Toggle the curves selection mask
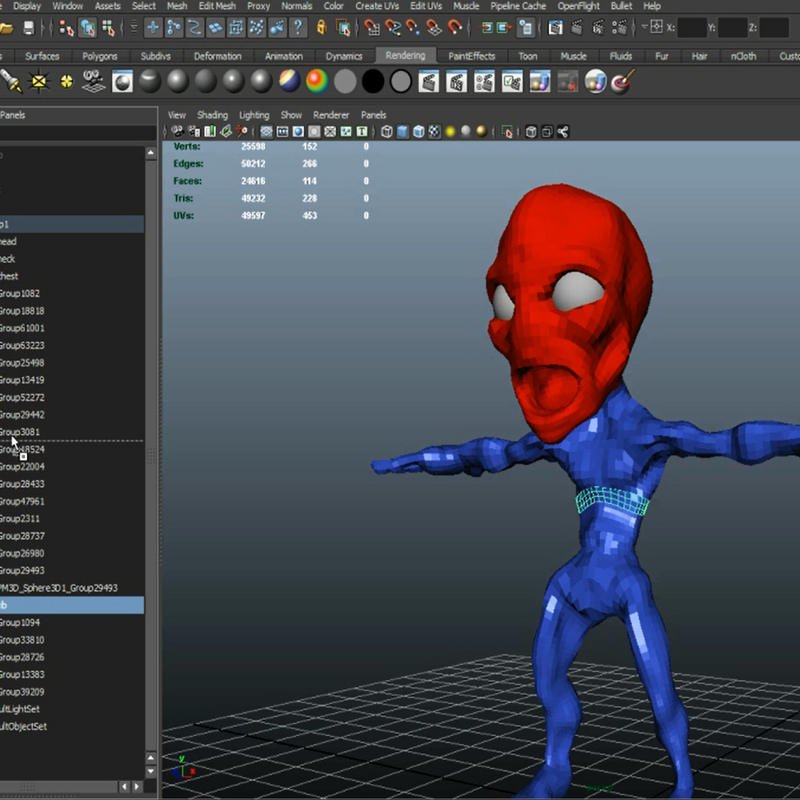Screen dimensions: 800x800 coord(194,28)
